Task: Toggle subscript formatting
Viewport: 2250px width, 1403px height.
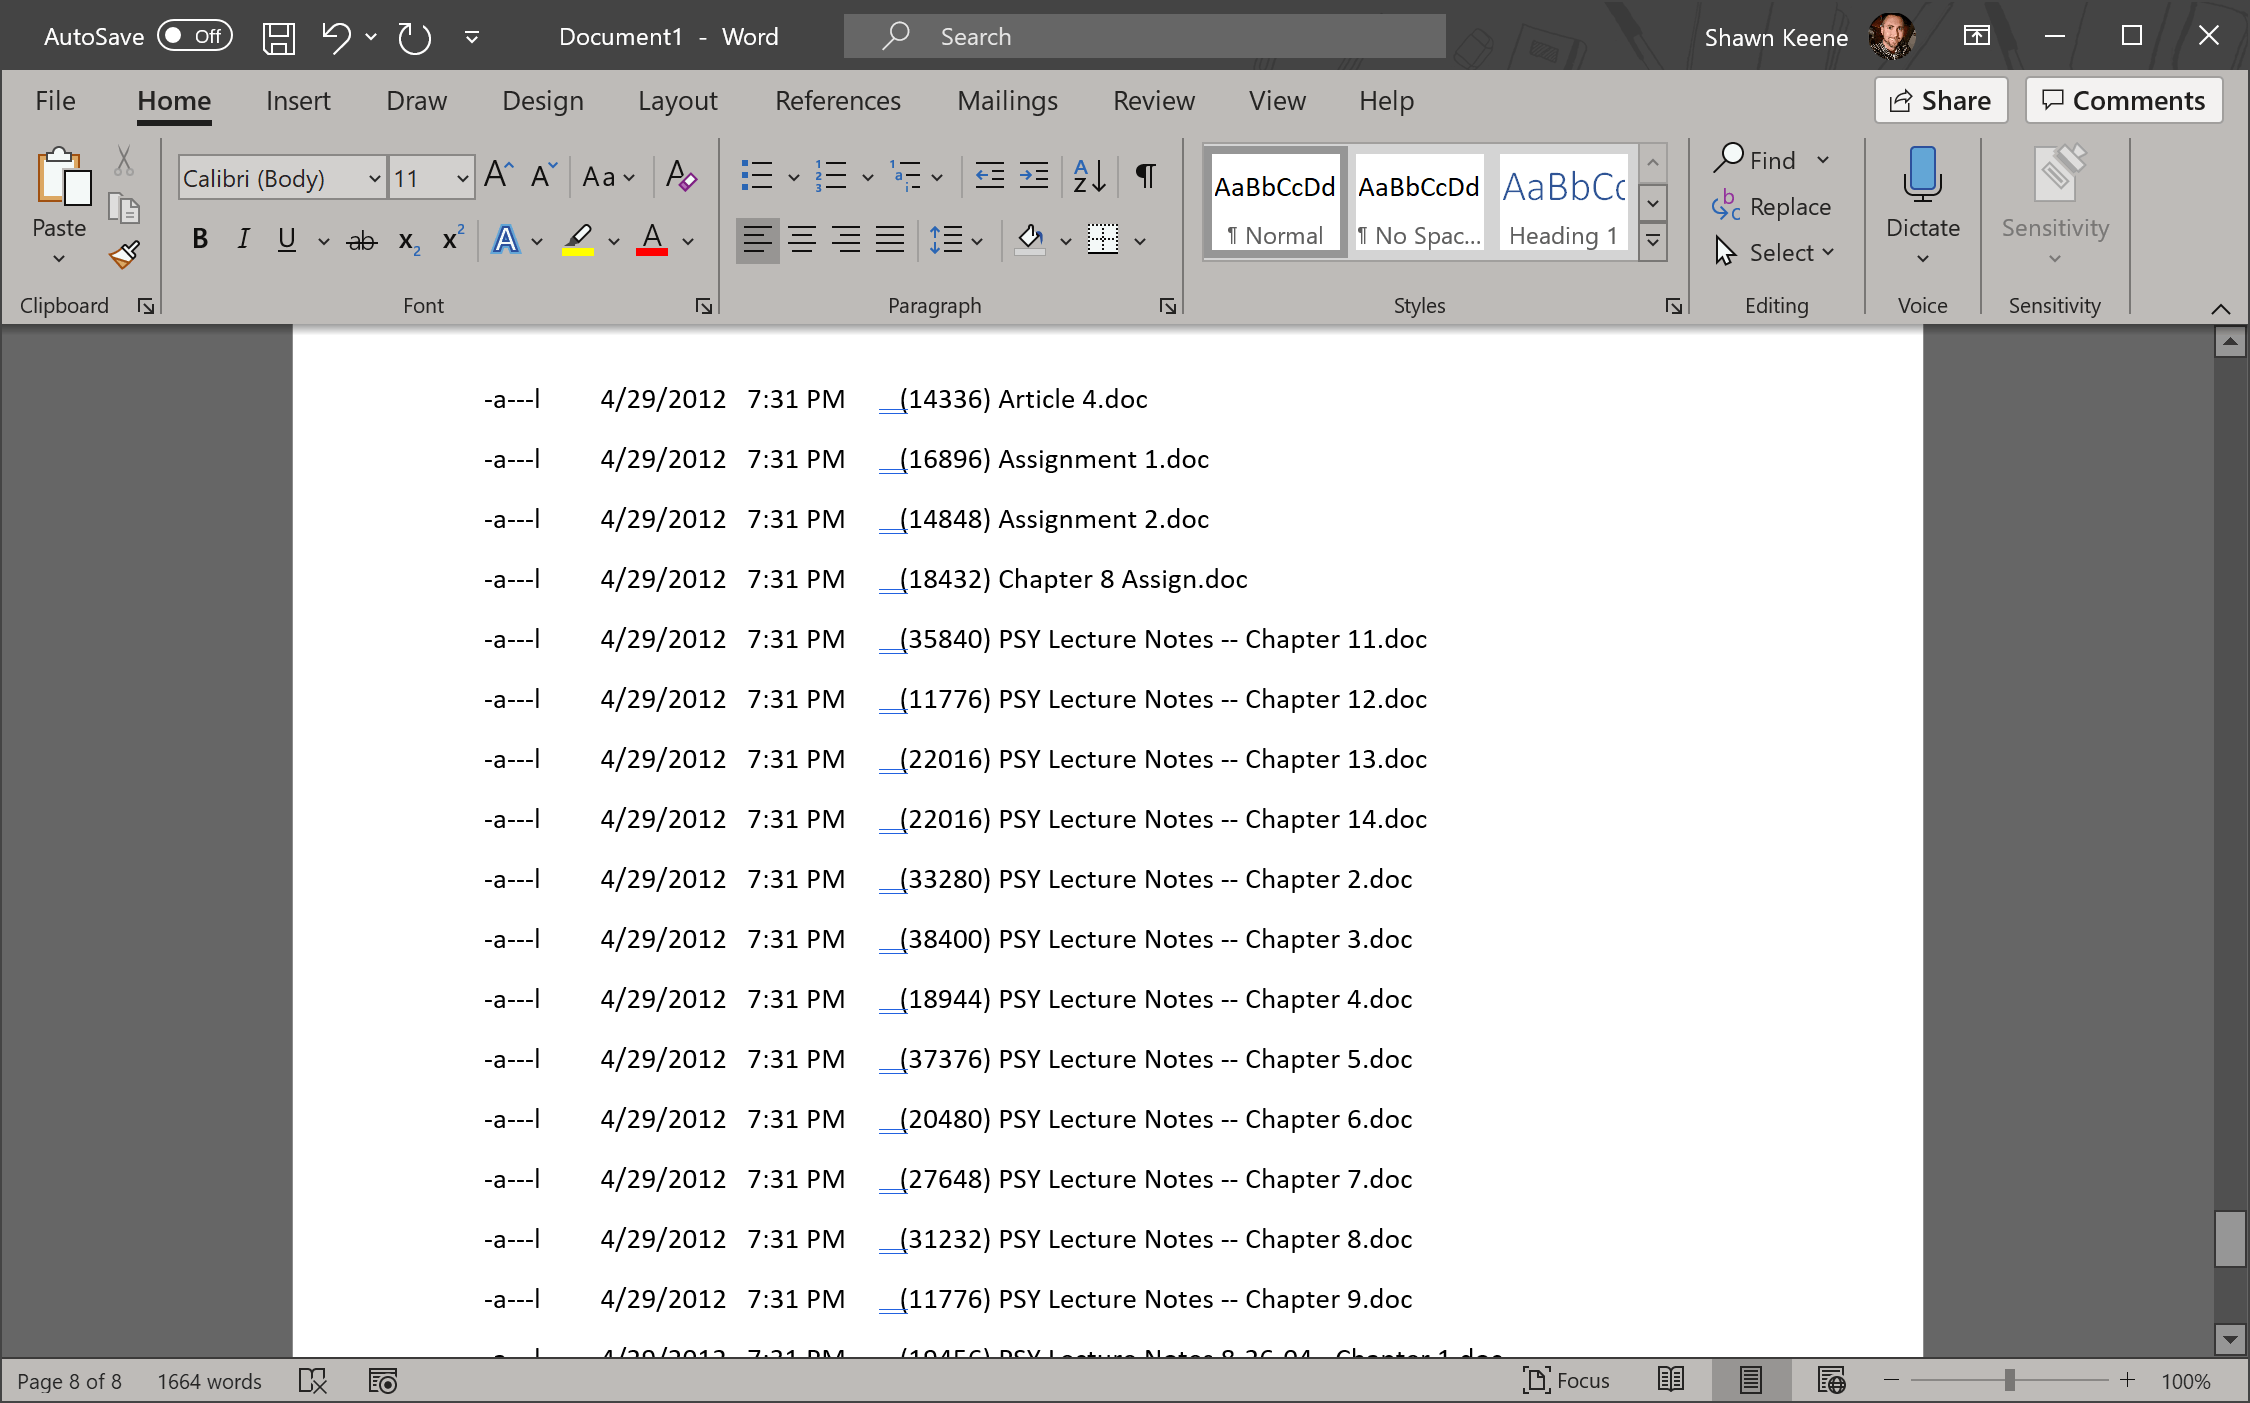Action: click(408, 240)
